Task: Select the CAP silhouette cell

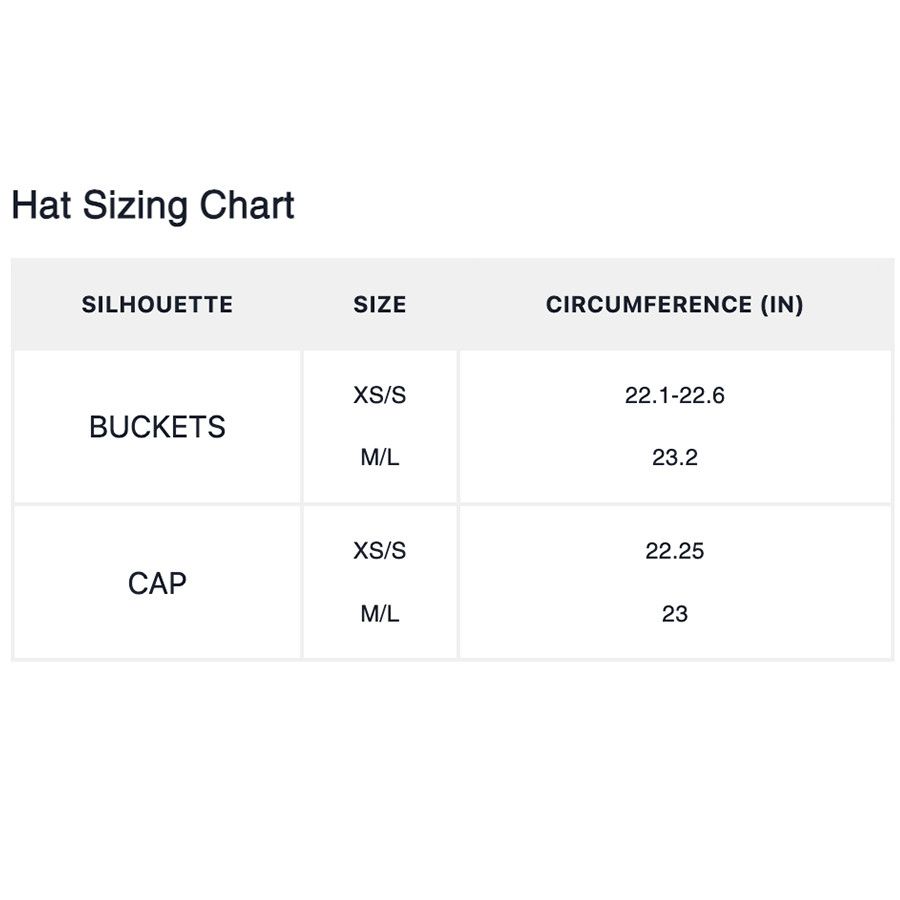Action: click(157, 583)
